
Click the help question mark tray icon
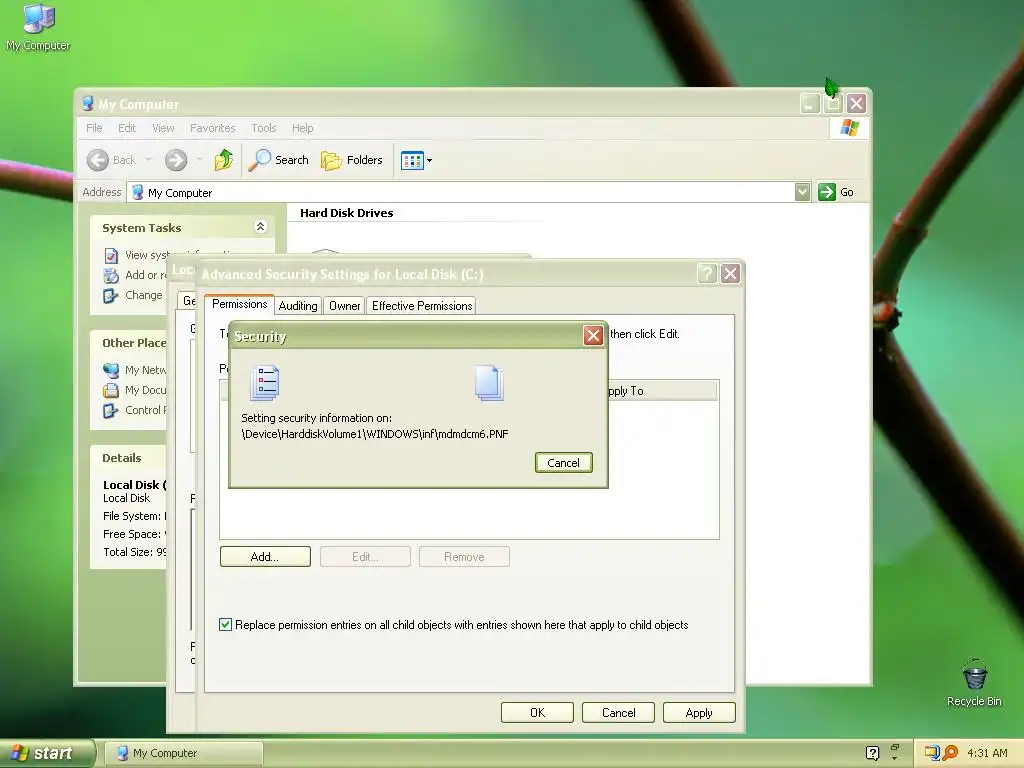(x=872, y=753)
